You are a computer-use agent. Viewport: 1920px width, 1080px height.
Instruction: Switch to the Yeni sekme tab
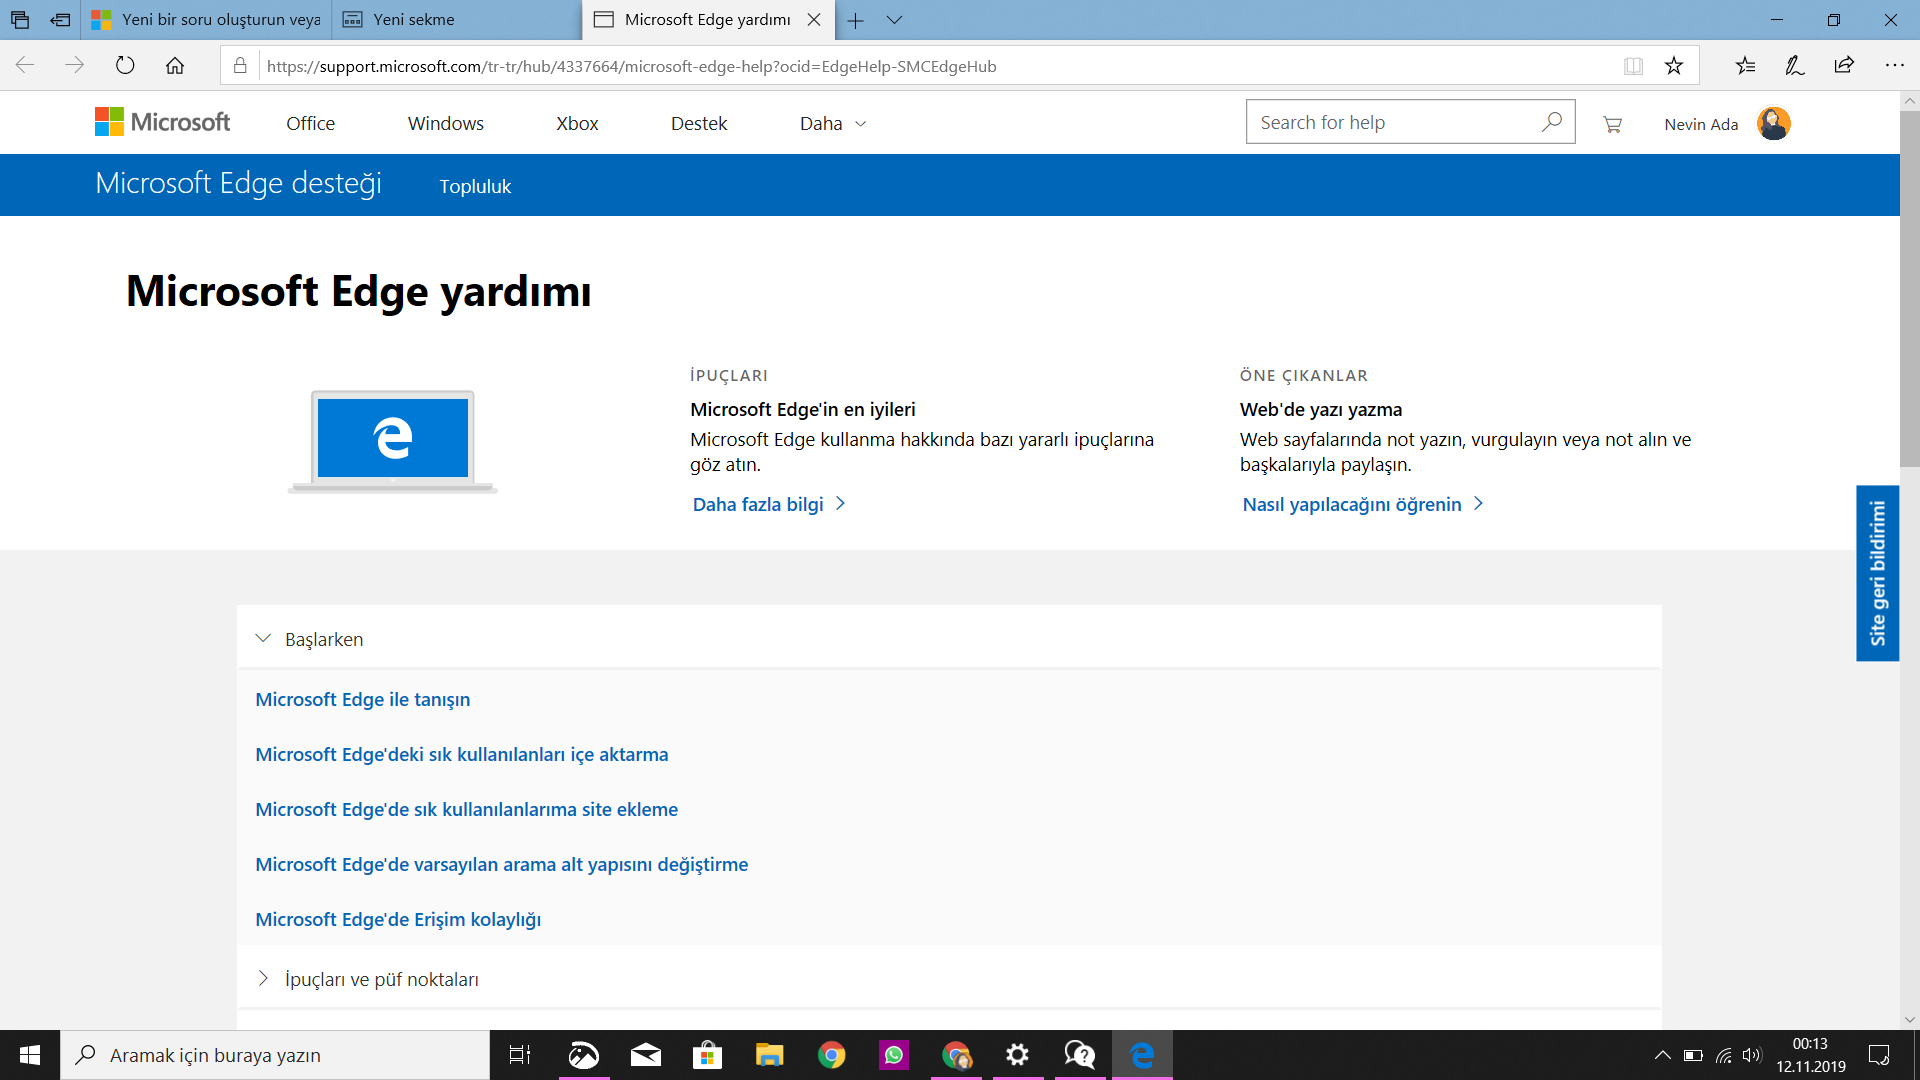pos(456,20)
